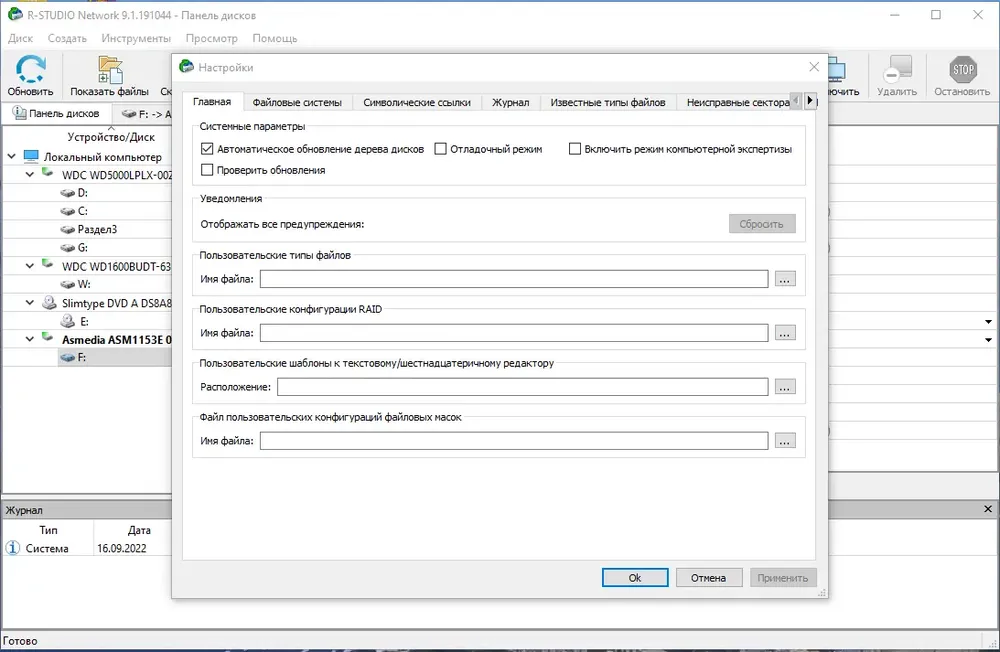Collapse the WDC WD1600BUDT node

[x=30, y=266]
